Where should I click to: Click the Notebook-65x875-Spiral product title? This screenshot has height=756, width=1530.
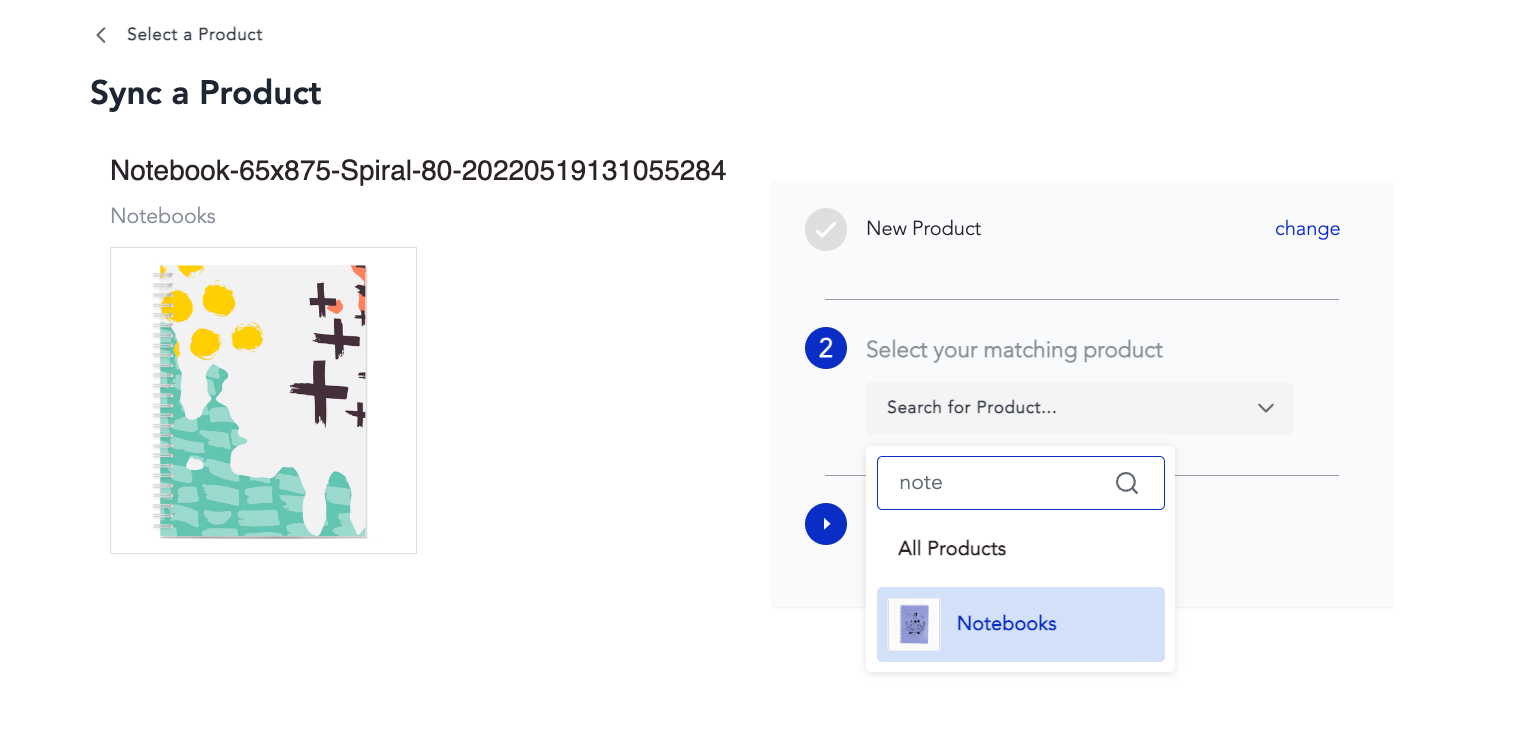(x=418, y=171)
